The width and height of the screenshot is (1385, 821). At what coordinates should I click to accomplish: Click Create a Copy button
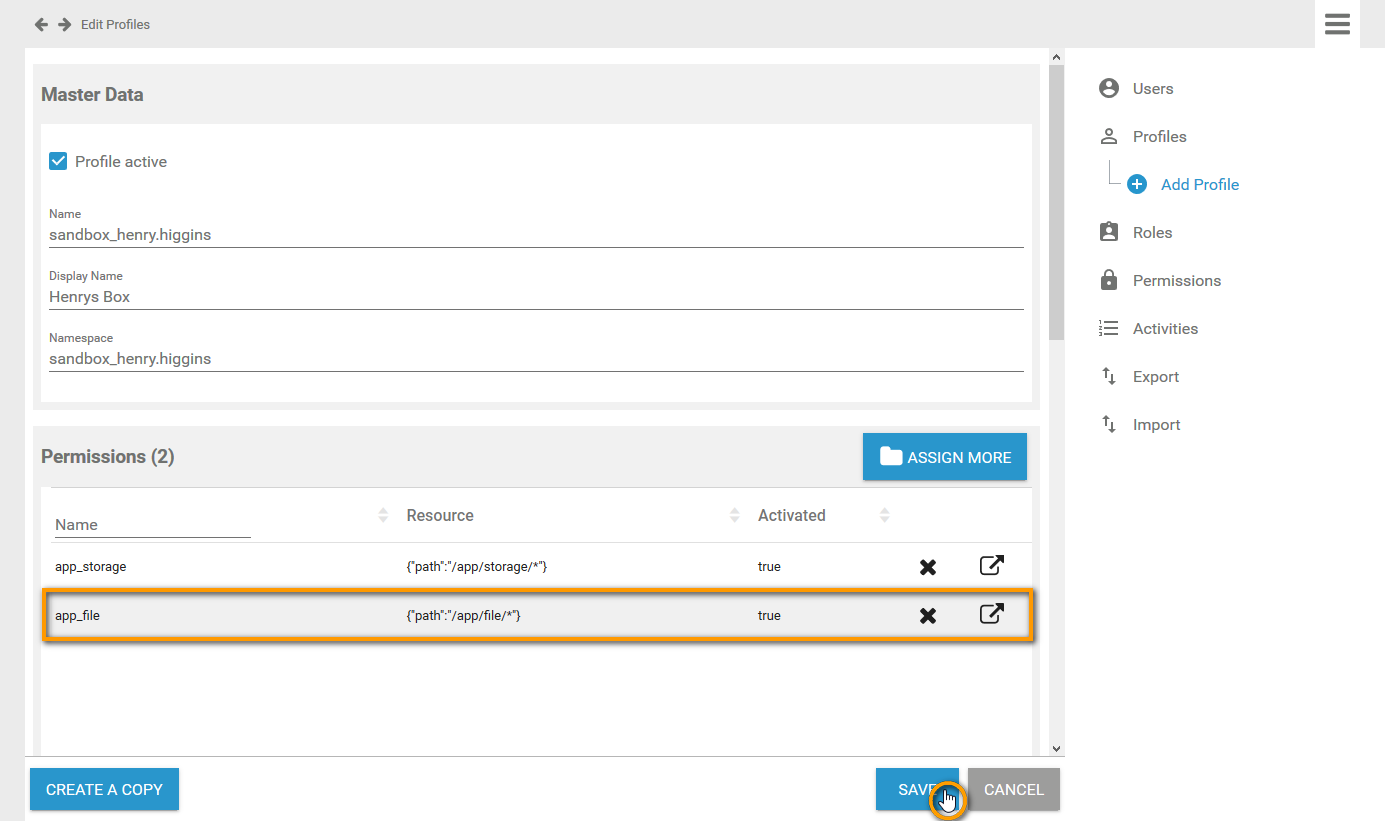coord(104,789)
